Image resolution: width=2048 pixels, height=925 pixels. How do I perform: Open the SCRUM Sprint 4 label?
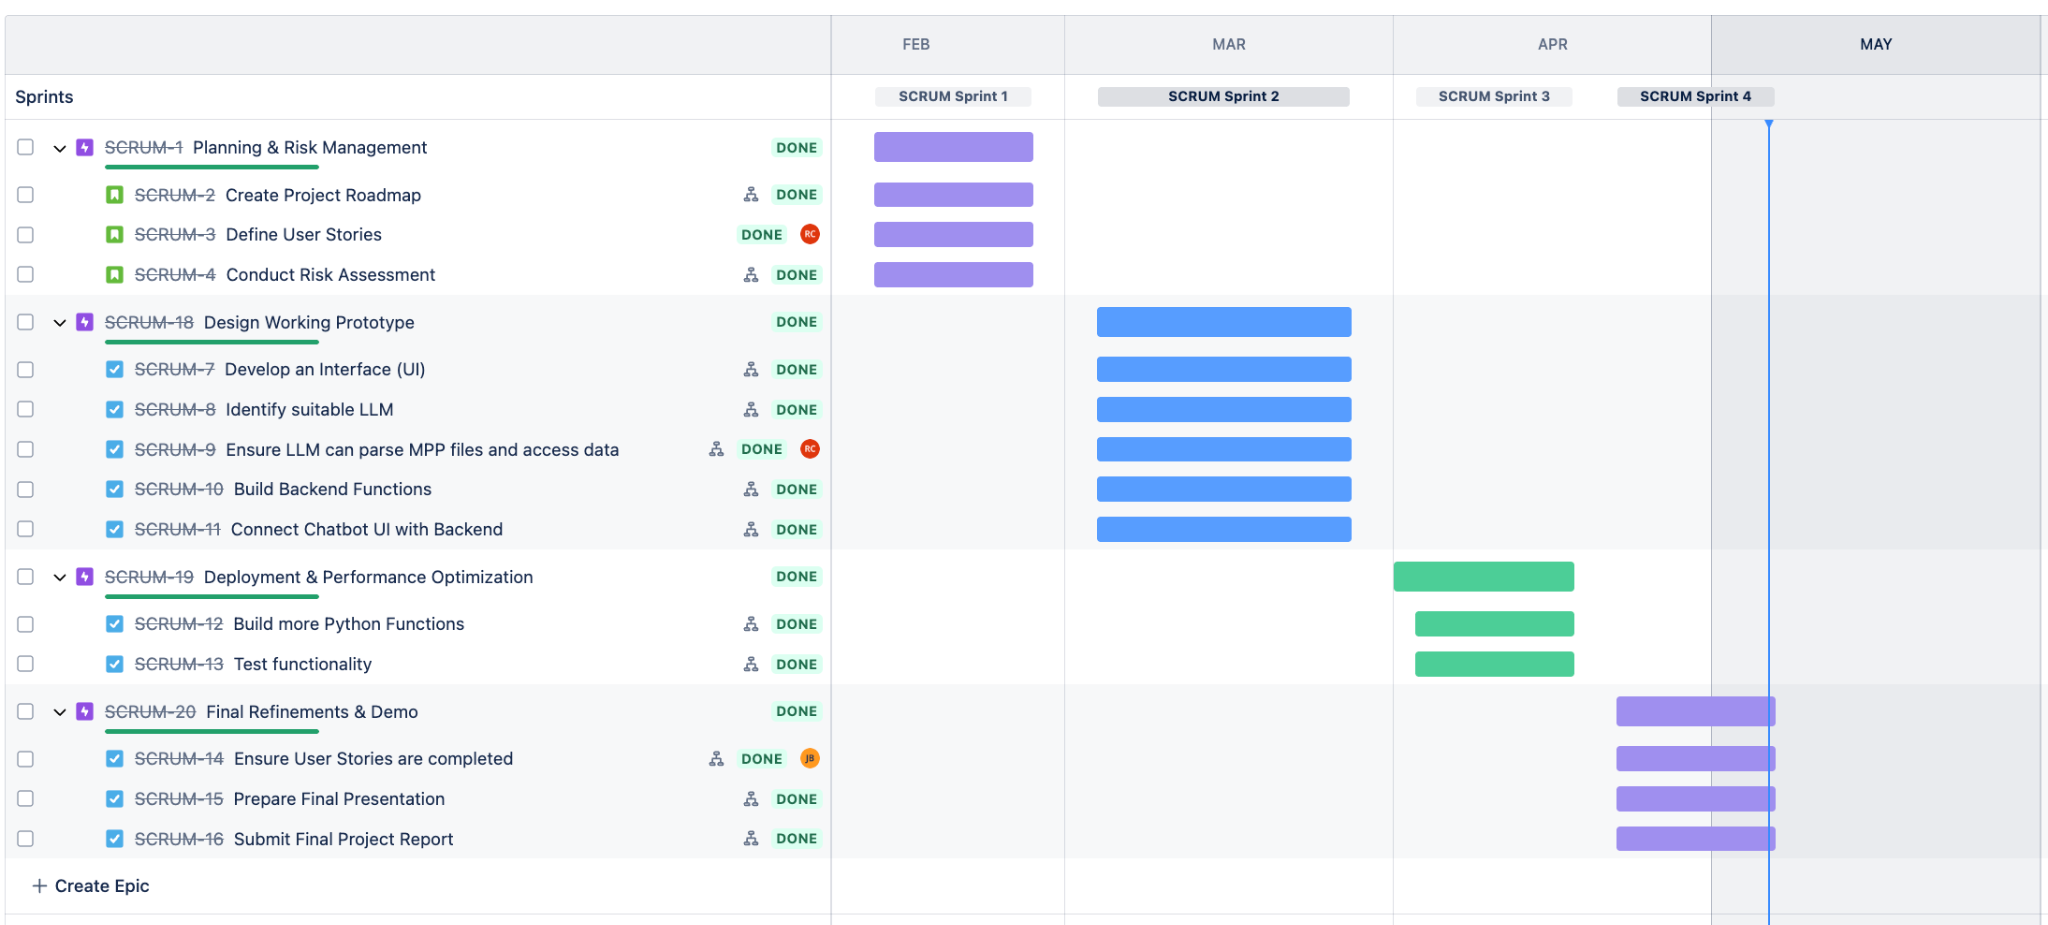(x=1695, y=97)
